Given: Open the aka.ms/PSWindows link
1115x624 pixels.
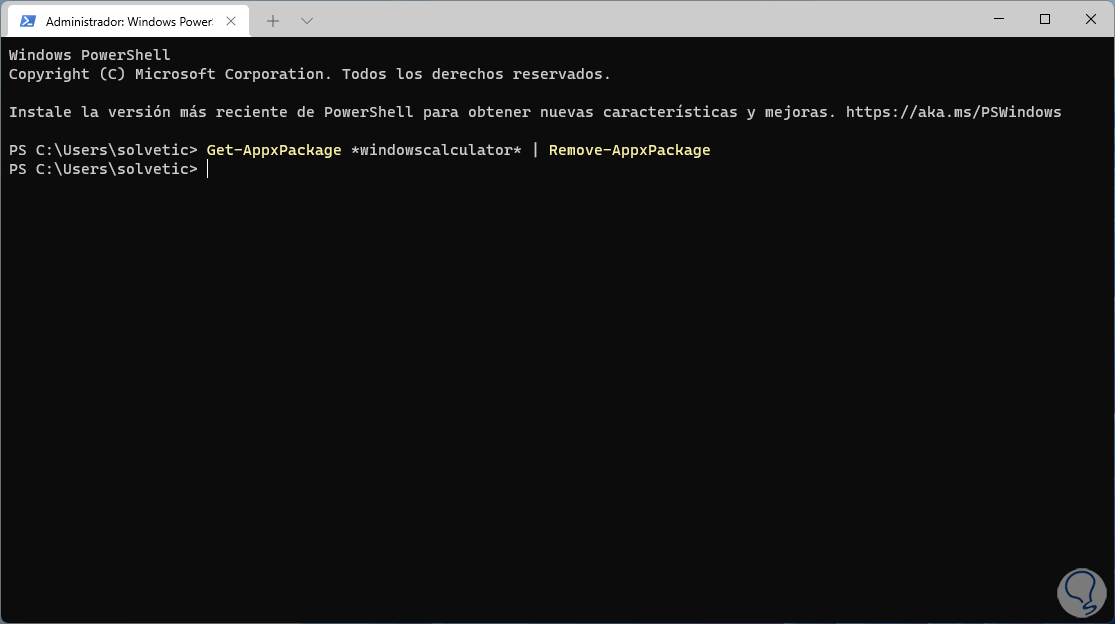Looking at the screenshot, I should [x=953, y=112].
